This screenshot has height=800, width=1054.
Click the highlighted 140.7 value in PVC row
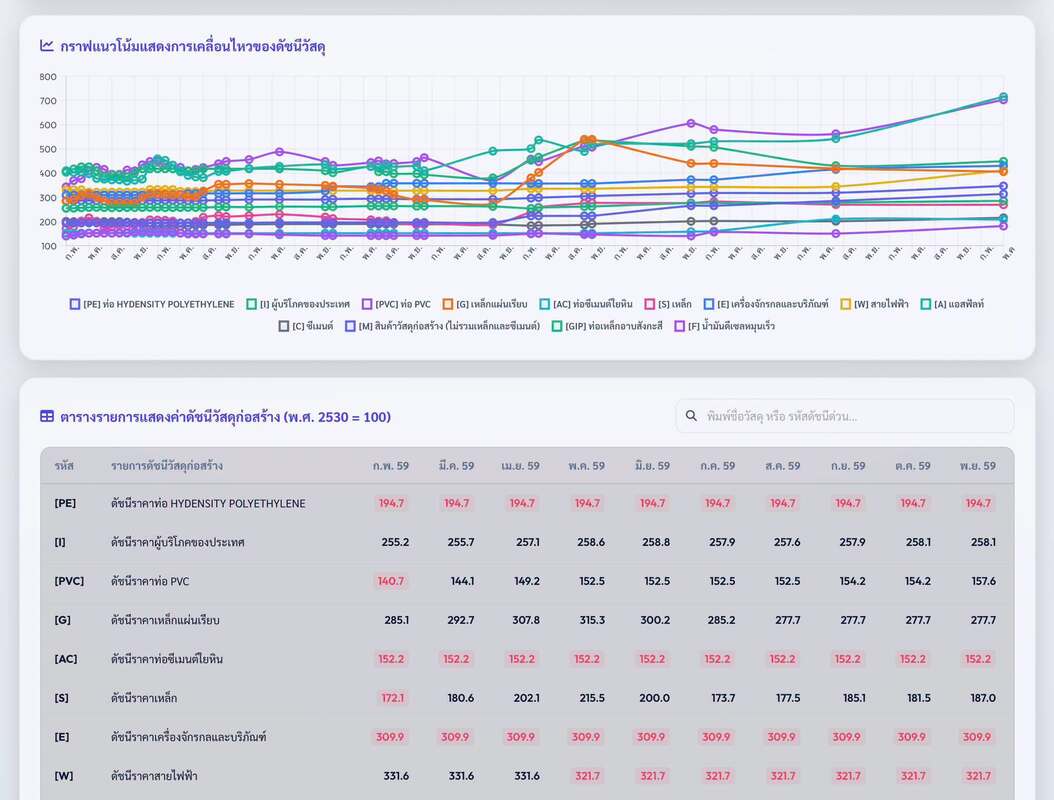click(391, 582)
